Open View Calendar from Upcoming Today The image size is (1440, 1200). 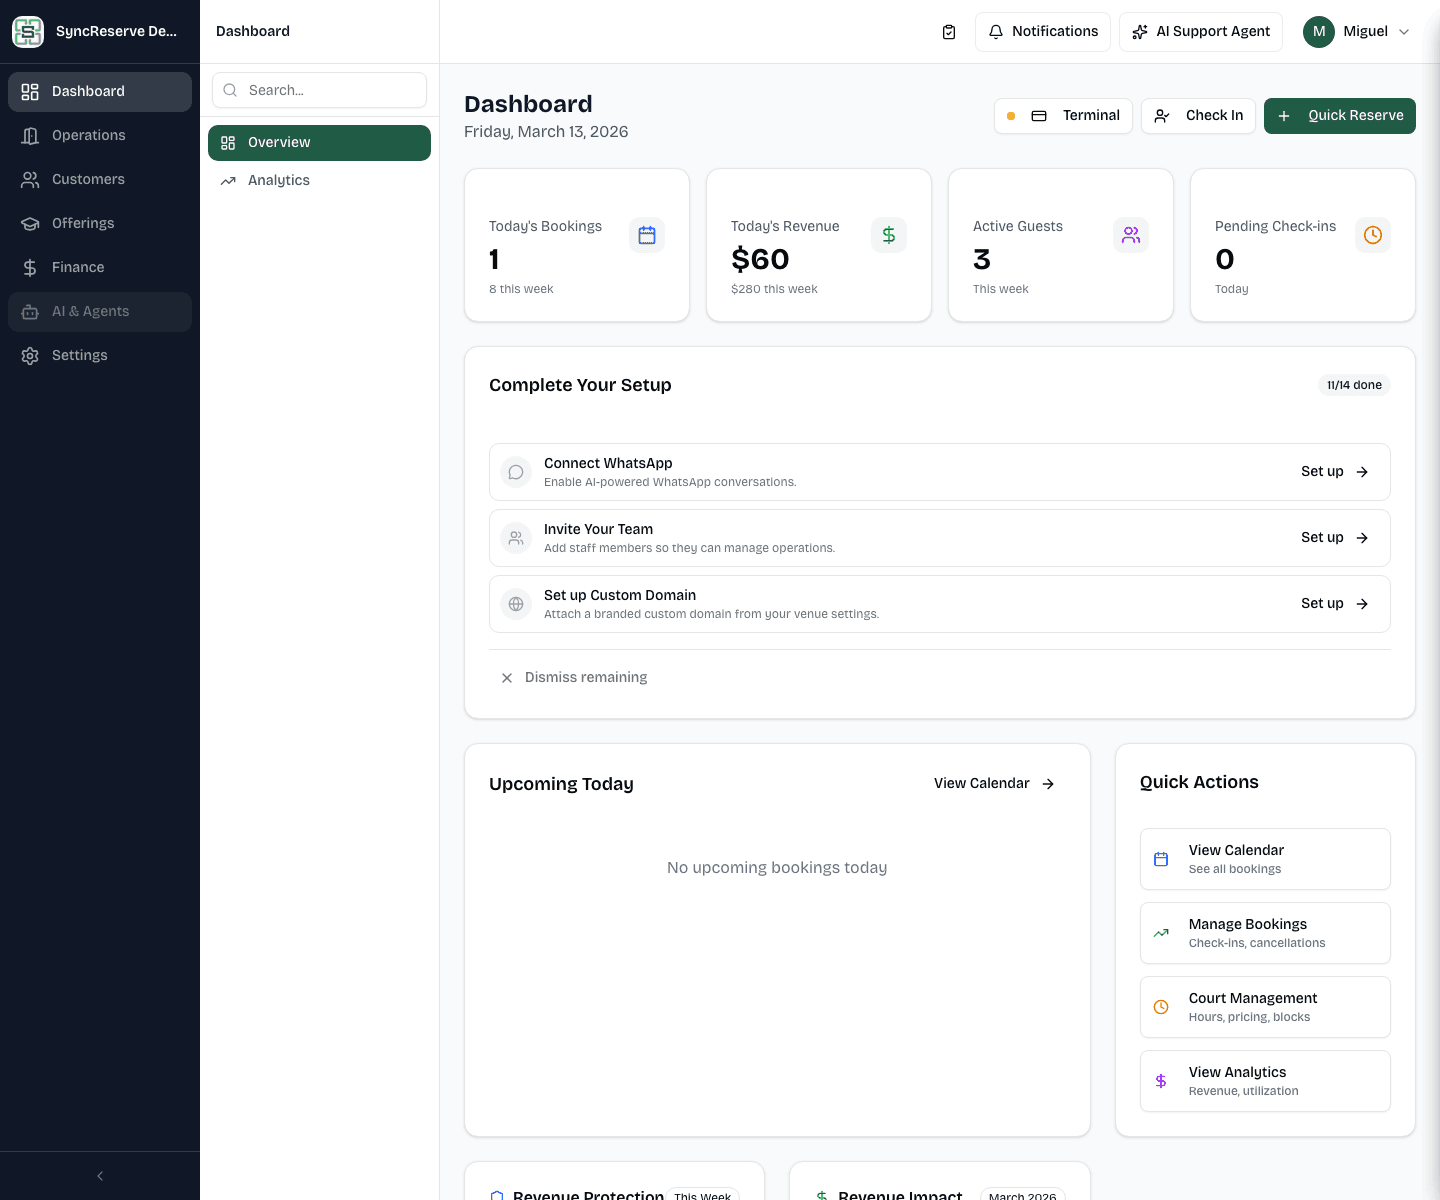tap(993, 783)
